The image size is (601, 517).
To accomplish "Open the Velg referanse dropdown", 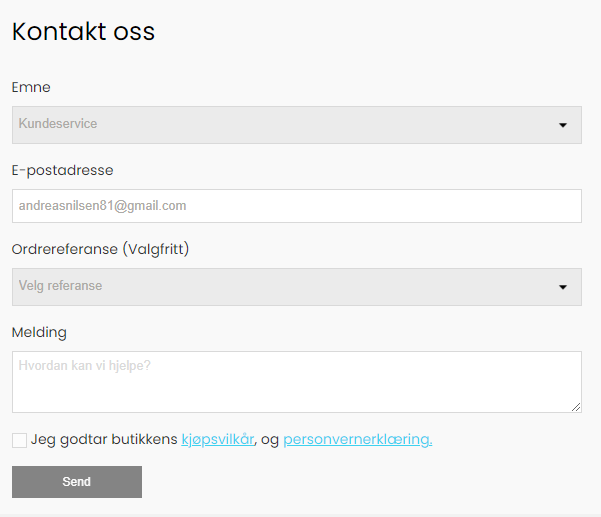I will (297, 287).
